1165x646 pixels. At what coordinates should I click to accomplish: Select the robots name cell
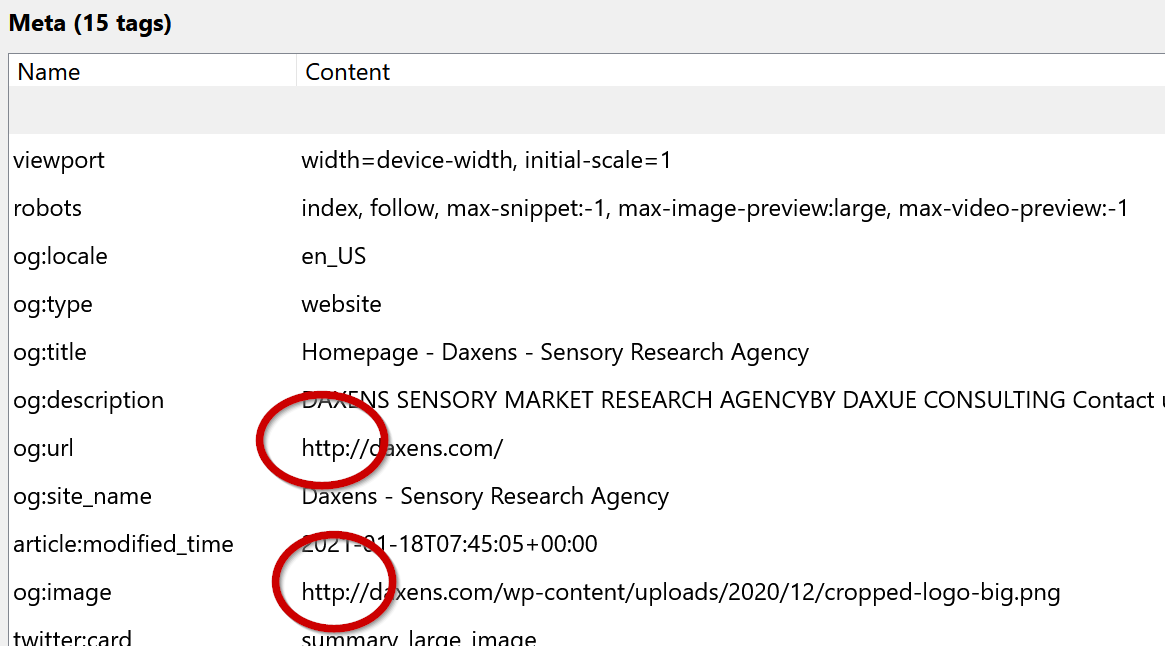[48, 208]
